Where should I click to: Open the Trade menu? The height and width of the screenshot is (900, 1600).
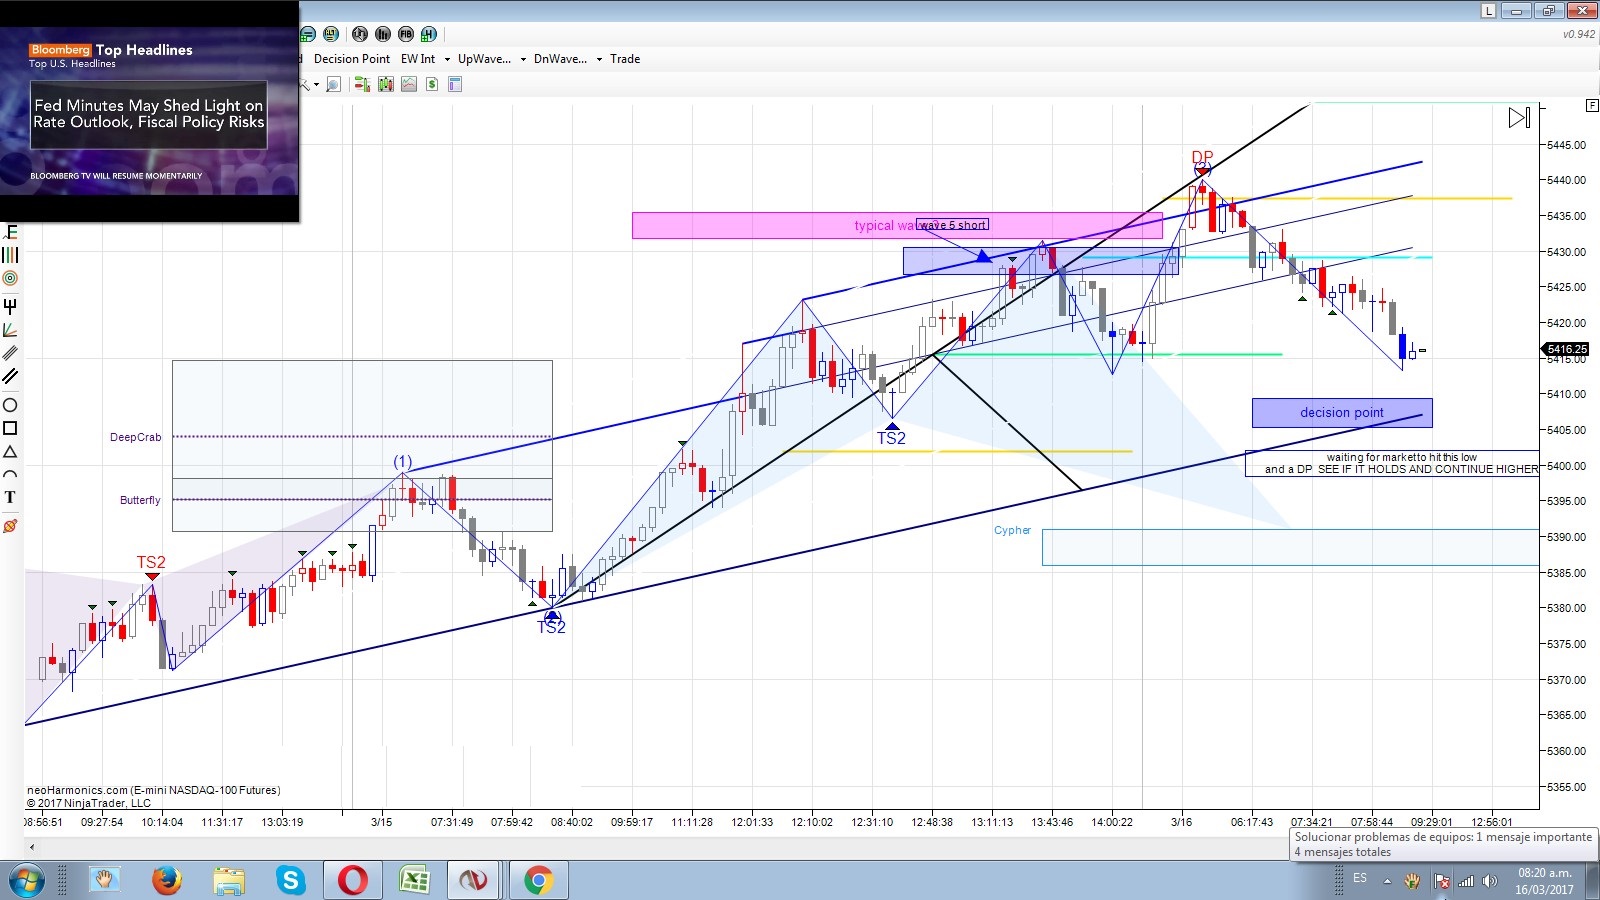(625, 59)
